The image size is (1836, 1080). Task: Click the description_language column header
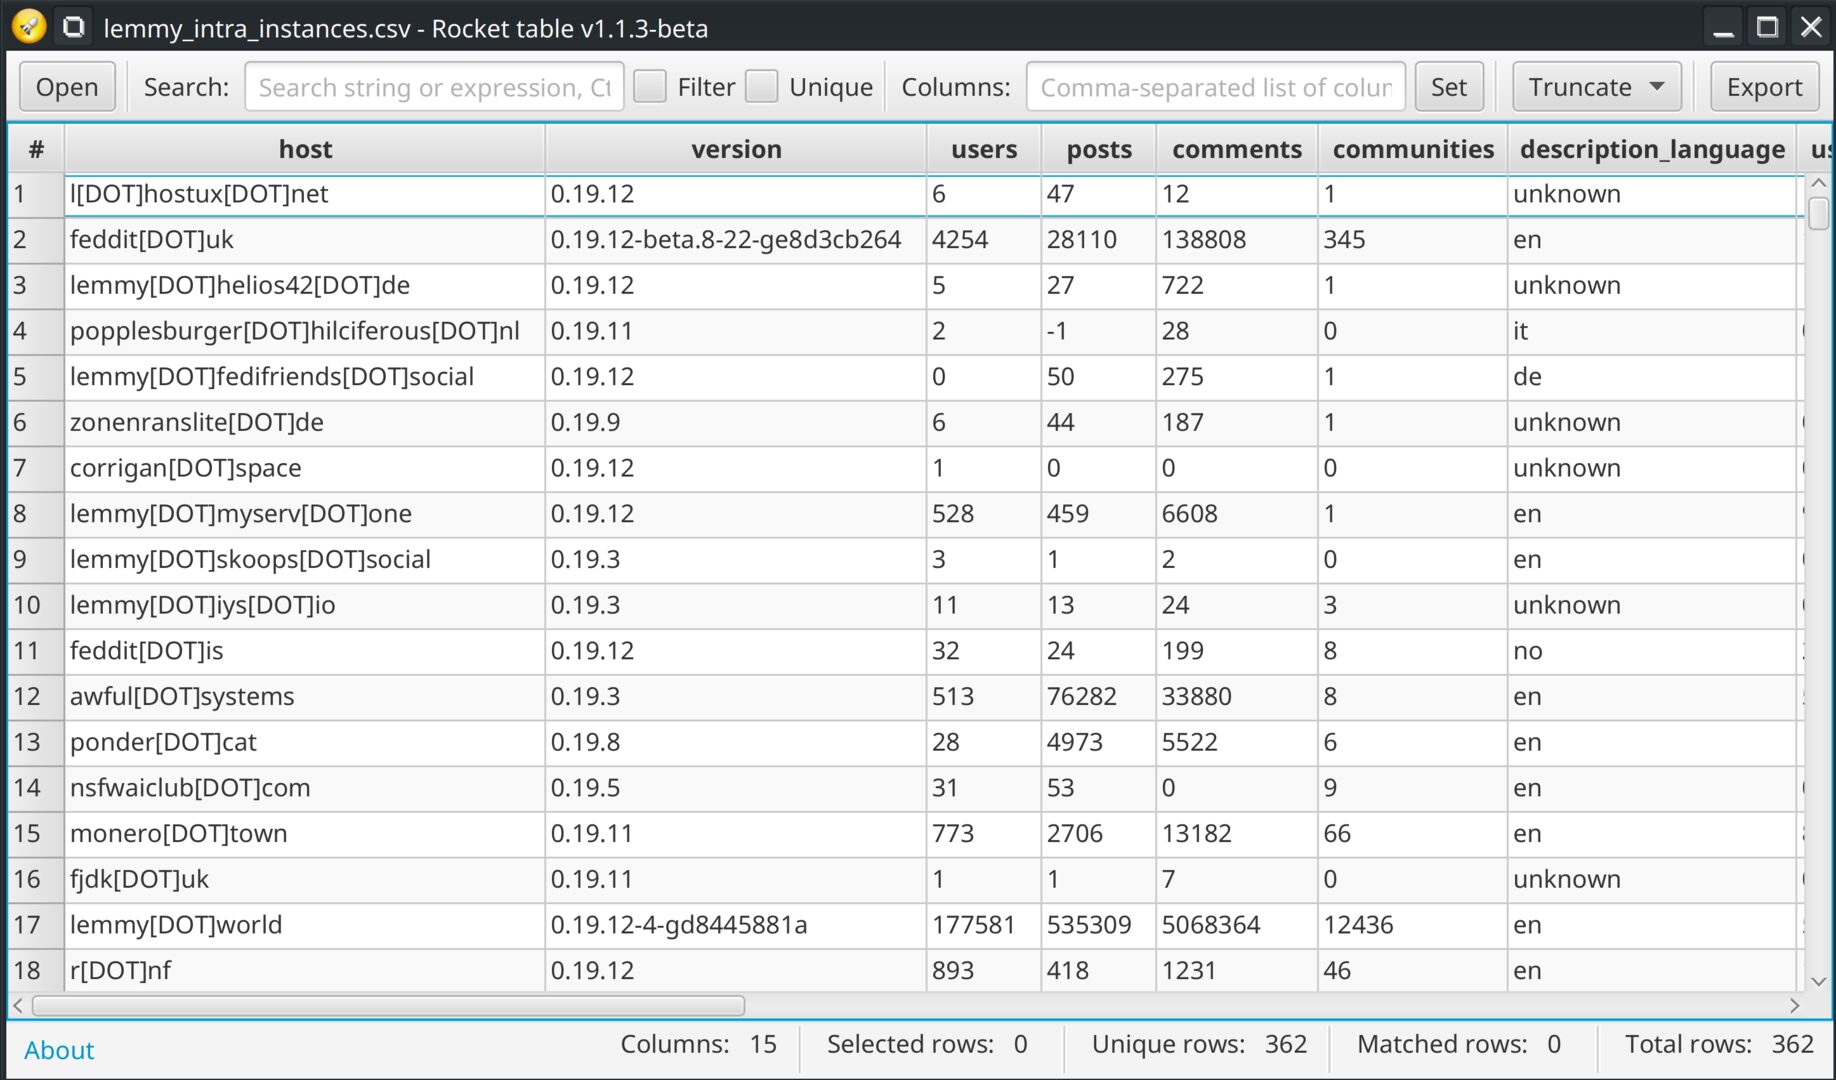pyautogui.click(x=1652, y=149)
